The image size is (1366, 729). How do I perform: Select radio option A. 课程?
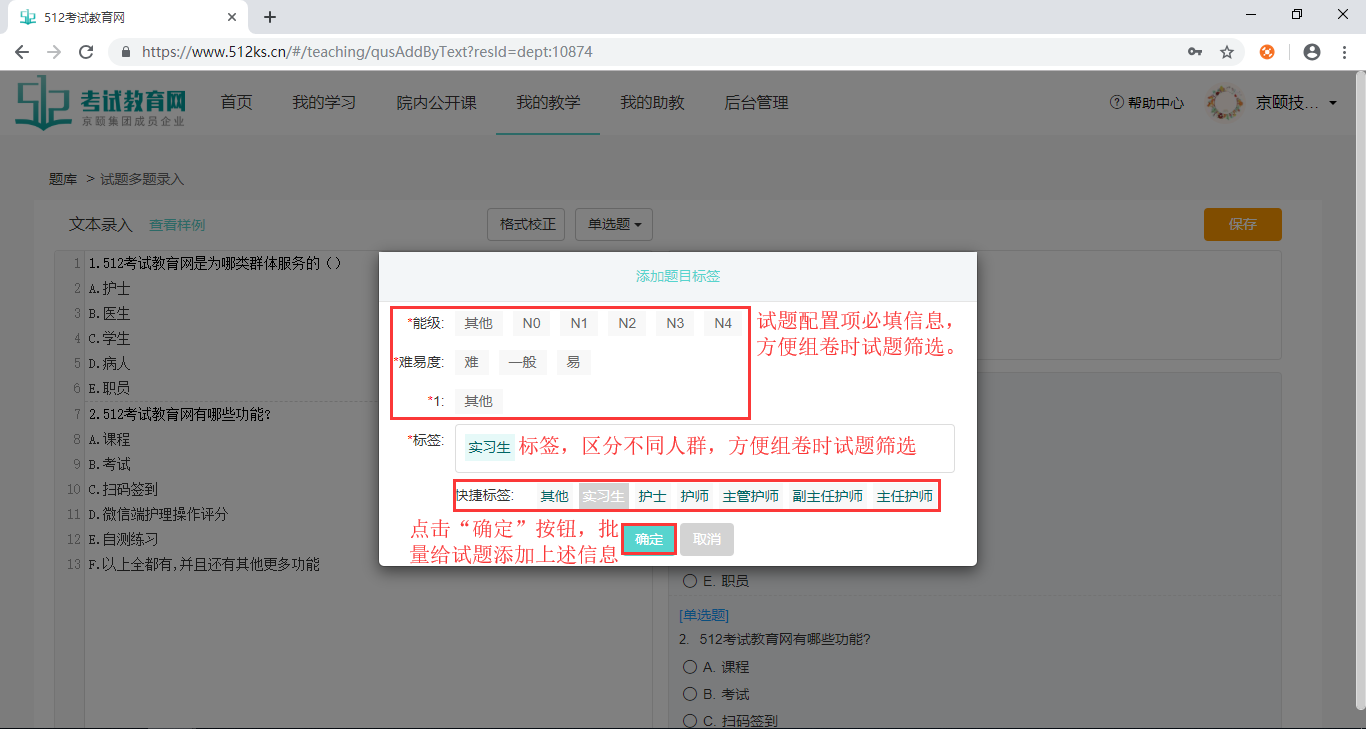pyautogui.click(x=689, y=667)
